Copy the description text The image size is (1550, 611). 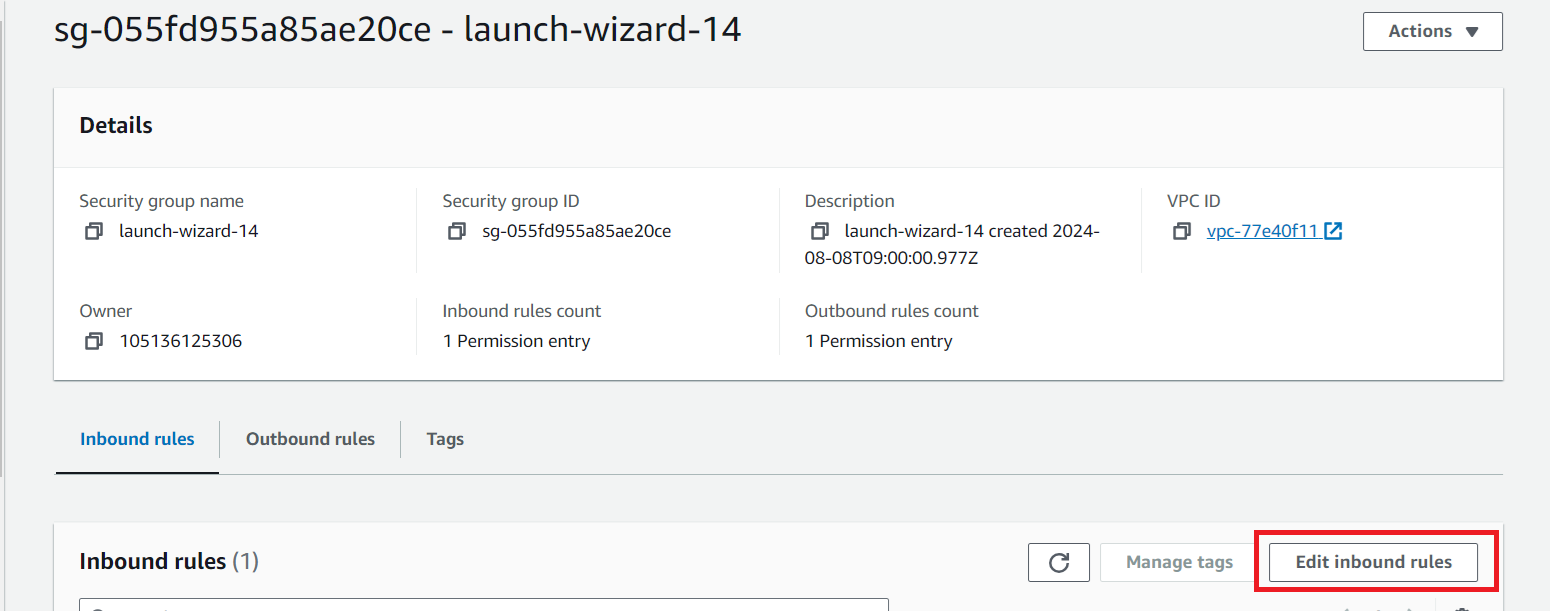tap(819, 232)
